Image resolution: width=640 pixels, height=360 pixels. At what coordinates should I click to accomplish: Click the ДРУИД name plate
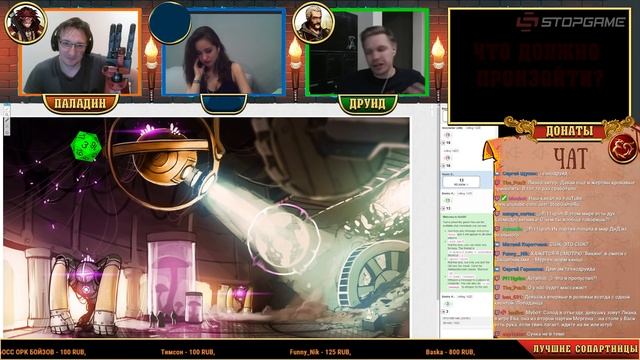click(x=367, y=104)
